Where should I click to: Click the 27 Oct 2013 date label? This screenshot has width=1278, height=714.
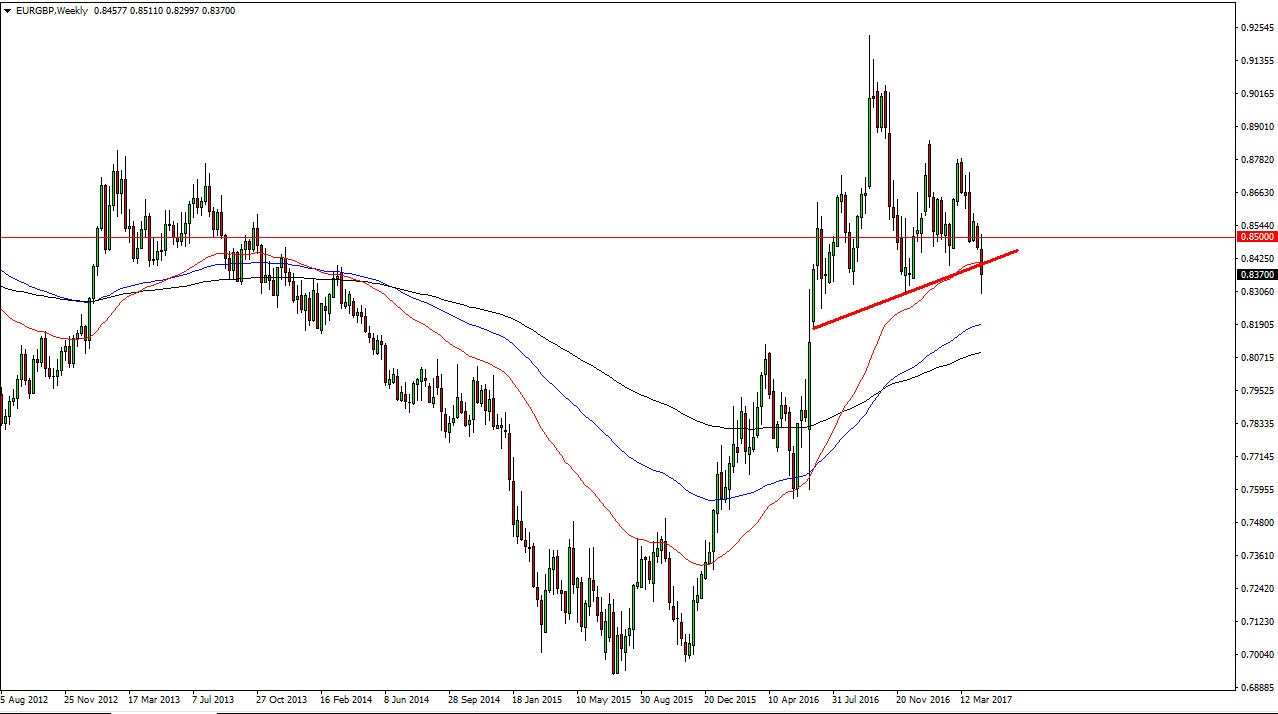tap(281, 700)
